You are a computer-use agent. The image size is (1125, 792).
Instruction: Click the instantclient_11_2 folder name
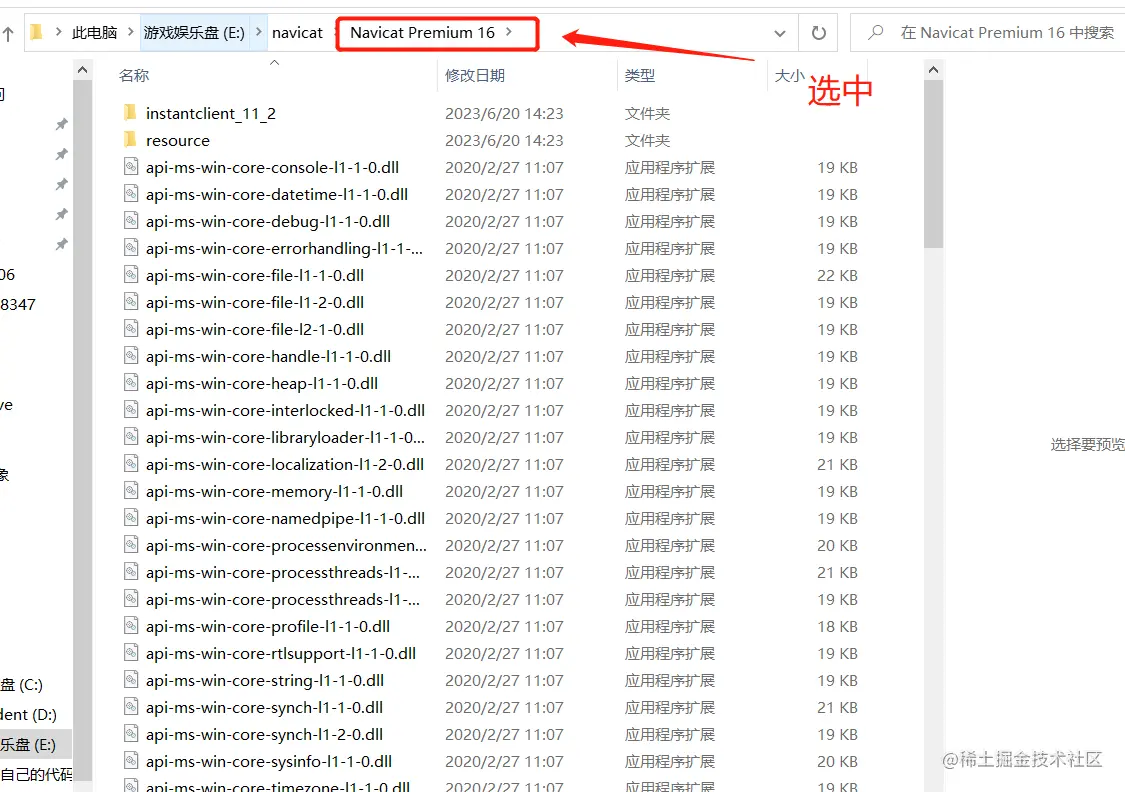pos(210,113)
